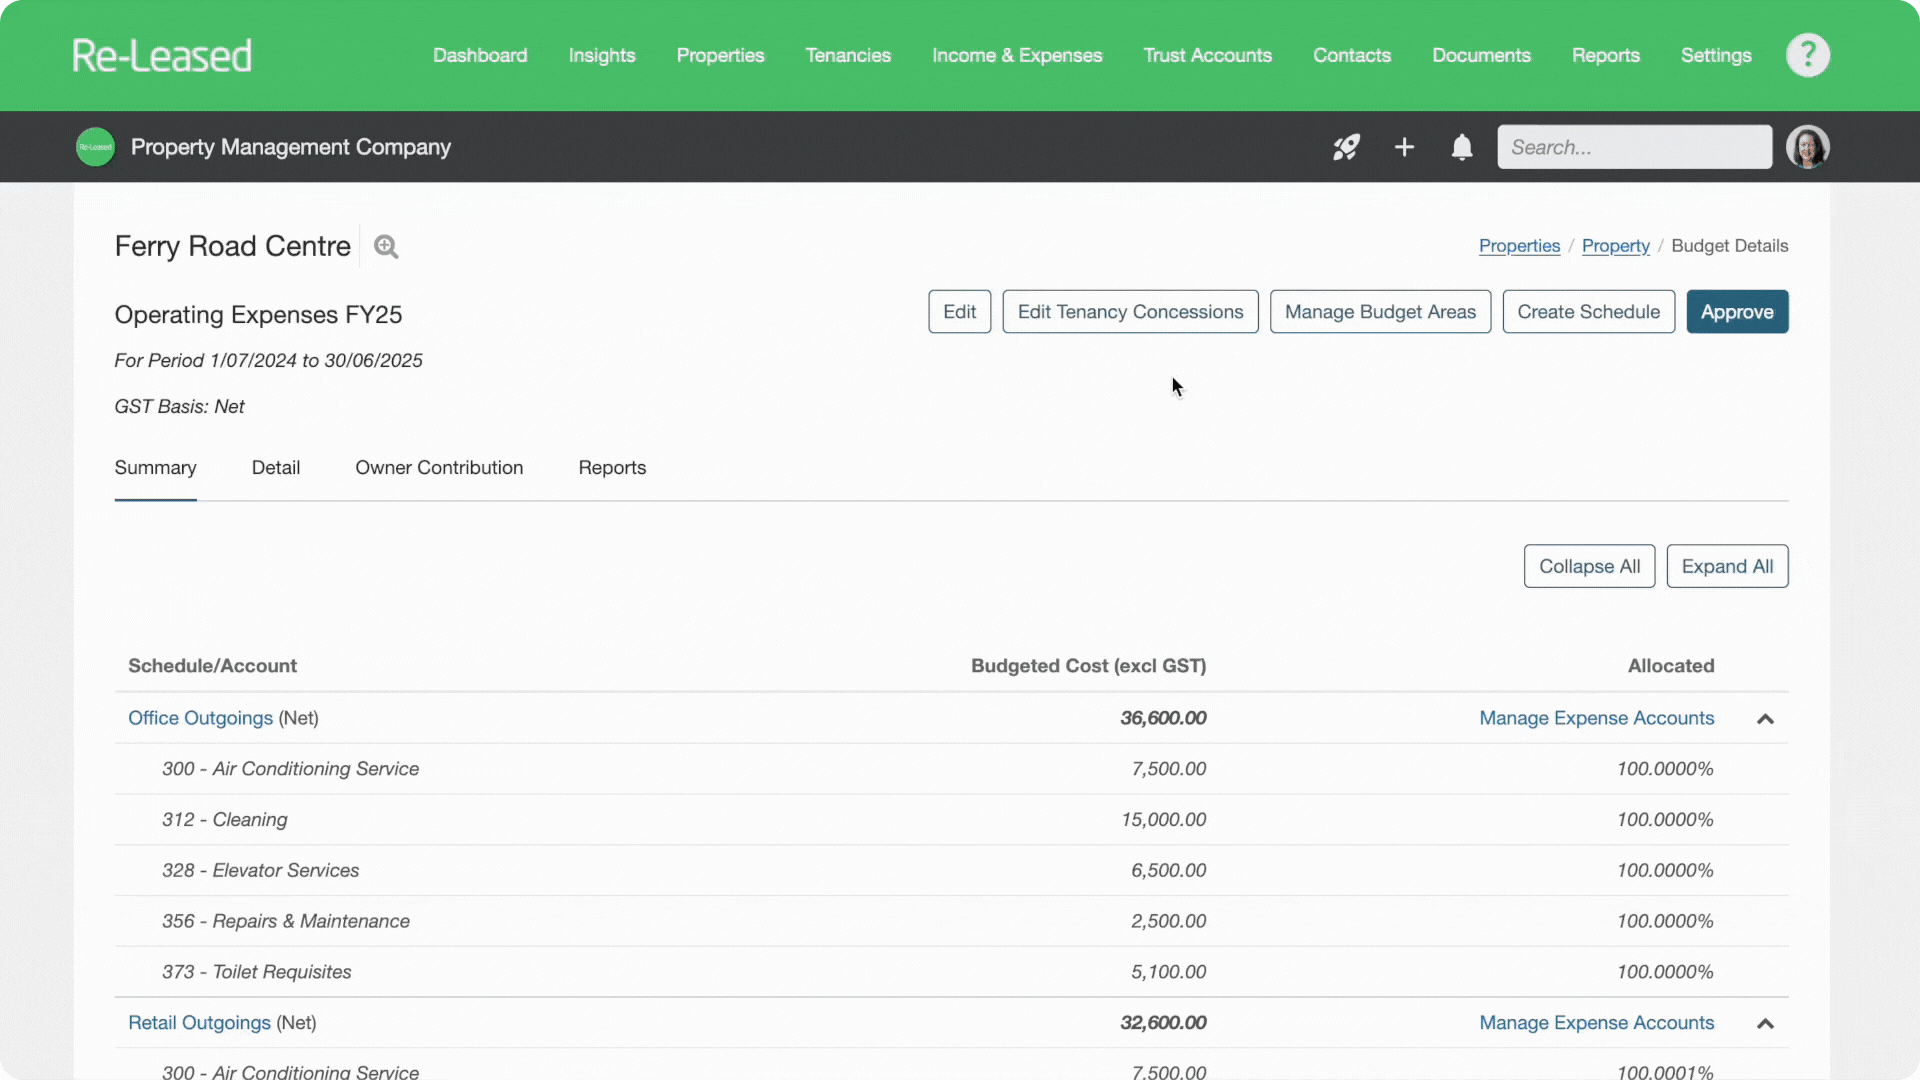
Task: Click the Allocated column header
Action: (x=1671, y=666)
